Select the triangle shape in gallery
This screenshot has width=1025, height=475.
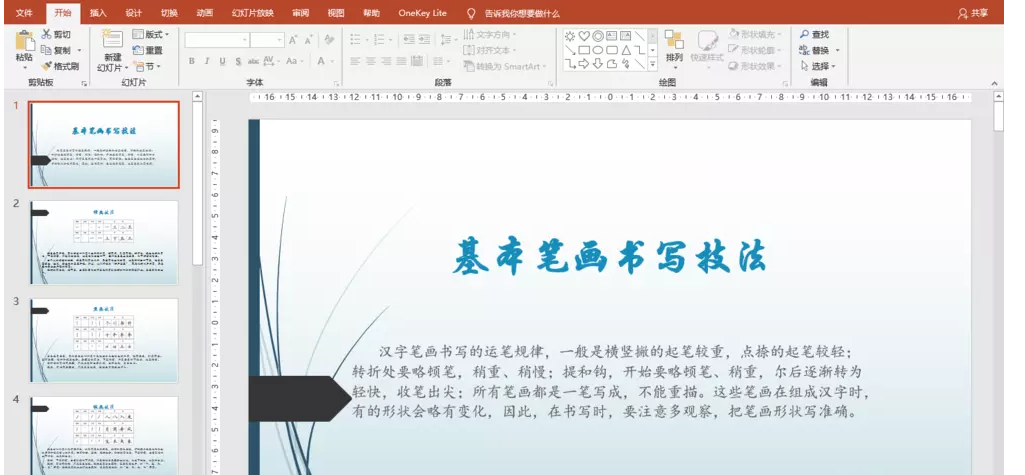tap(626, 50)
